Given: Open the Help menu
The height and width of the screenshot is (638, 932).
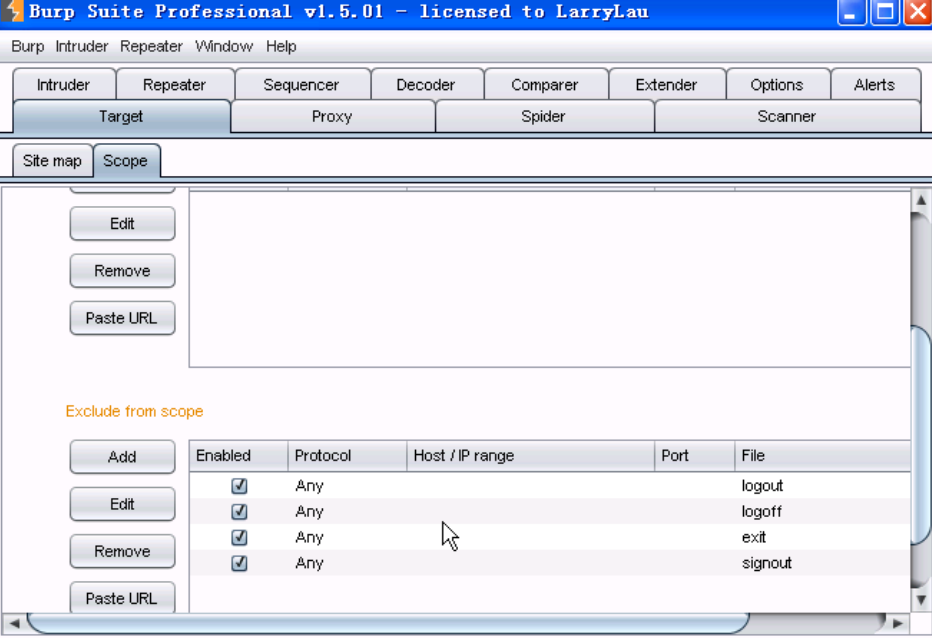Looking at the screenshot, I should 281,46.
